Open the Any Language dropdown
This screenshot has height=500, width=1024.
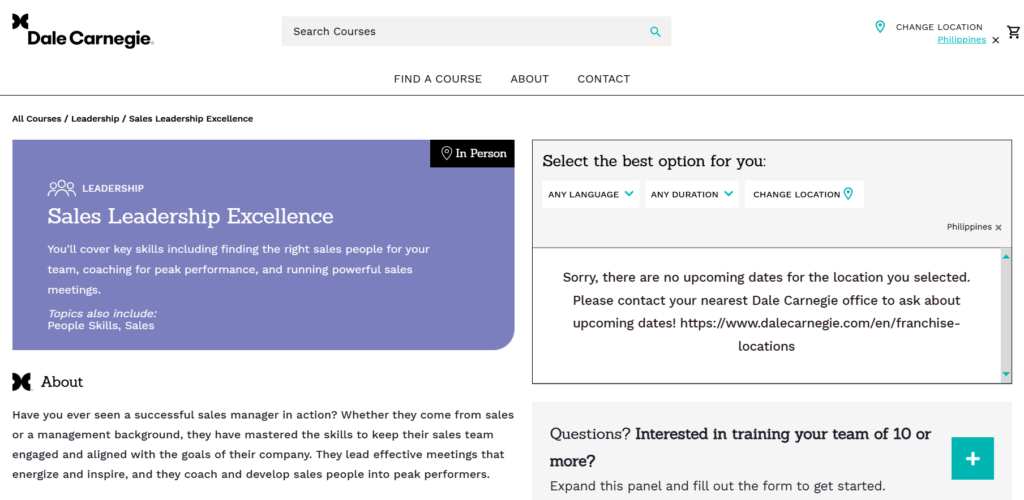pos(590,195)
